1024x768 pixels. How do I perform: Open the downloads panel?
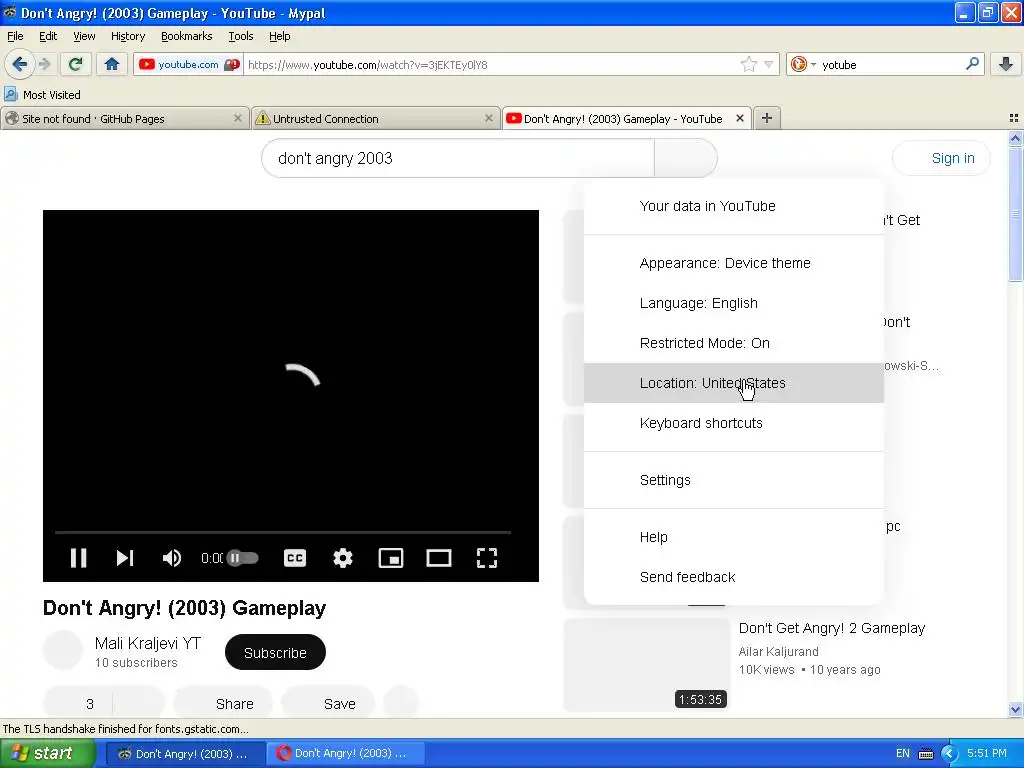coord(1006,64)
